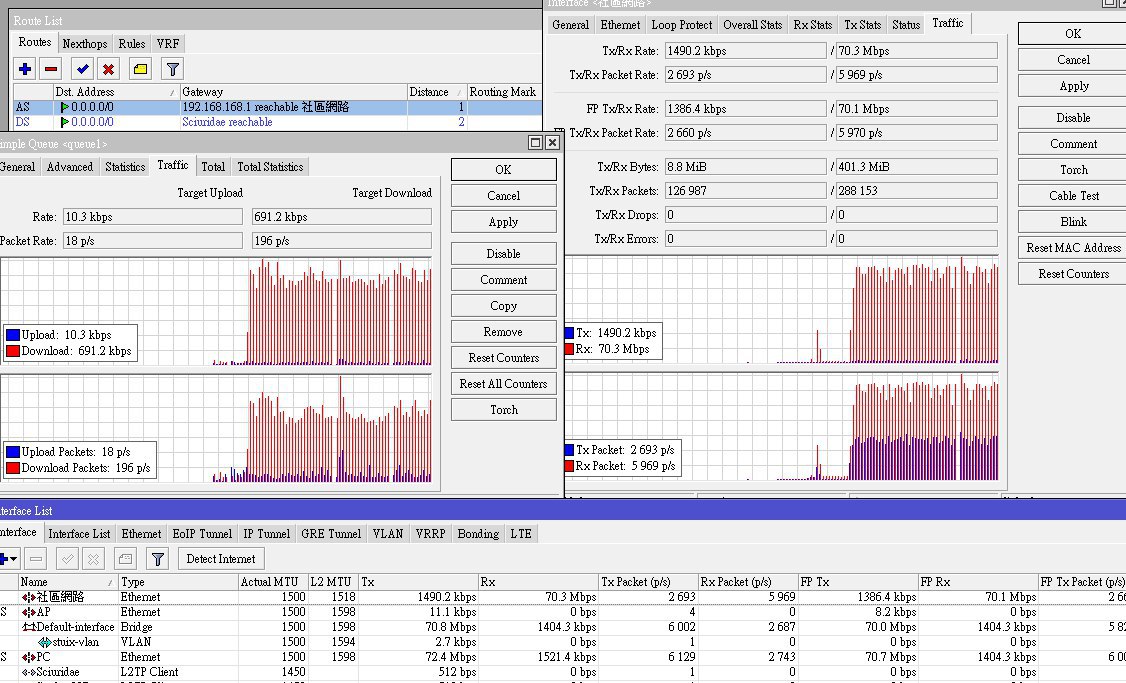This screenshot has height=683, width=1126.
Task: Click Target Download Rate 691.2 kbps field
Action: (342, 217)
